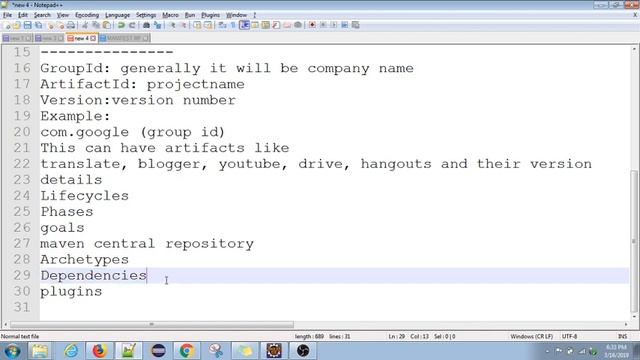Click 'INS' indicator in status bar
Viewport: 640px width, 360px height.
(x=622, y=337)
